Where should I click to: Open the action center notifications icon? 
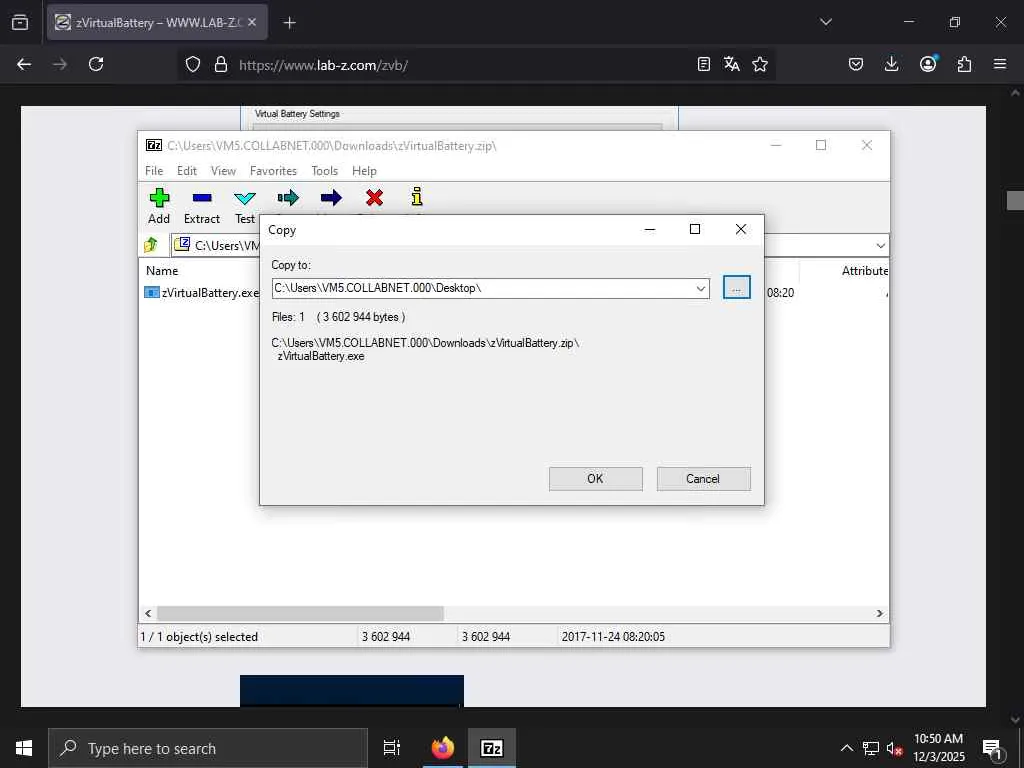(x=992, y=748)
